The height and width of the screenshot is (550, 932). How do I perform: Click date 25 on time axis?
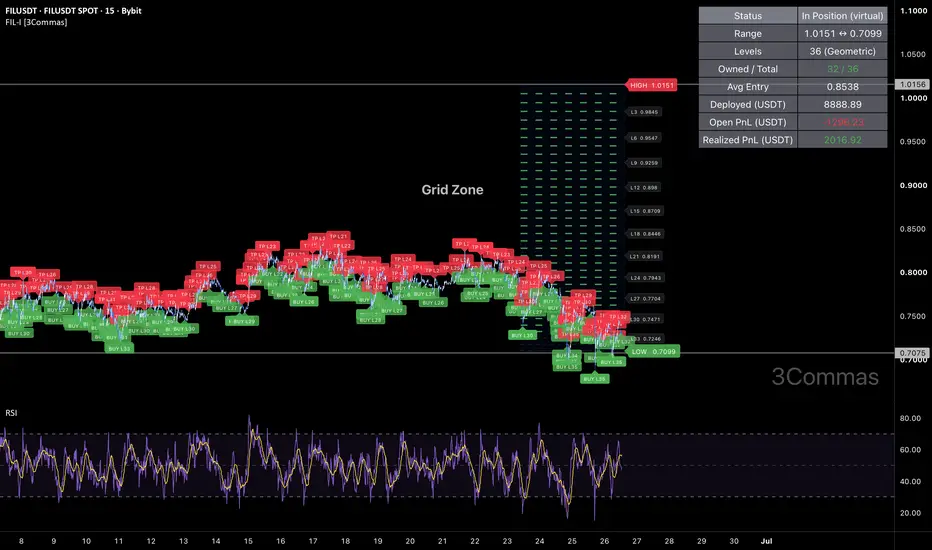click(572, 541)
